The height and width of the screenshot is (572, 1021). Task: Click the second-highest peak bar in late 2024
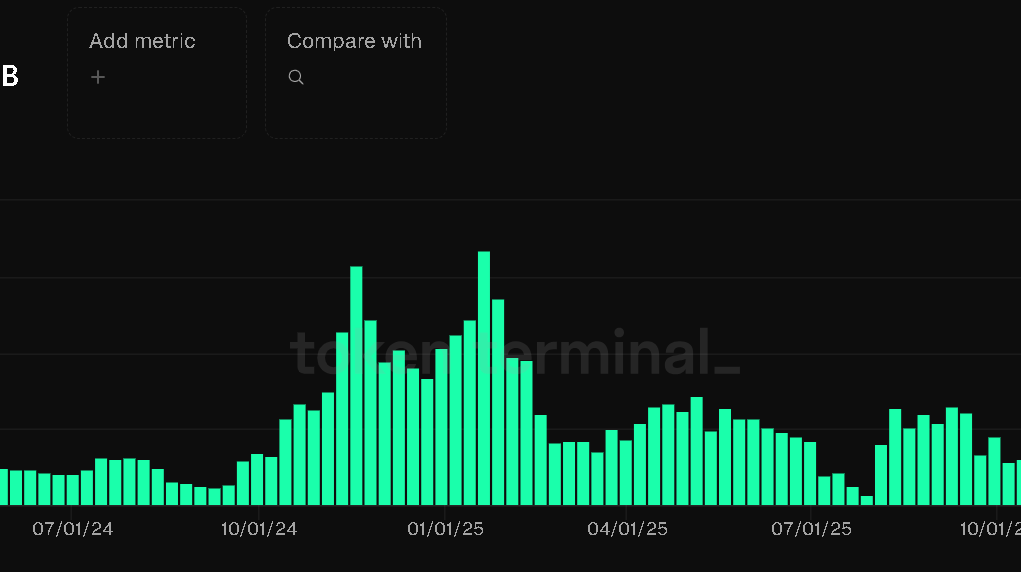[x=356, y=385]
